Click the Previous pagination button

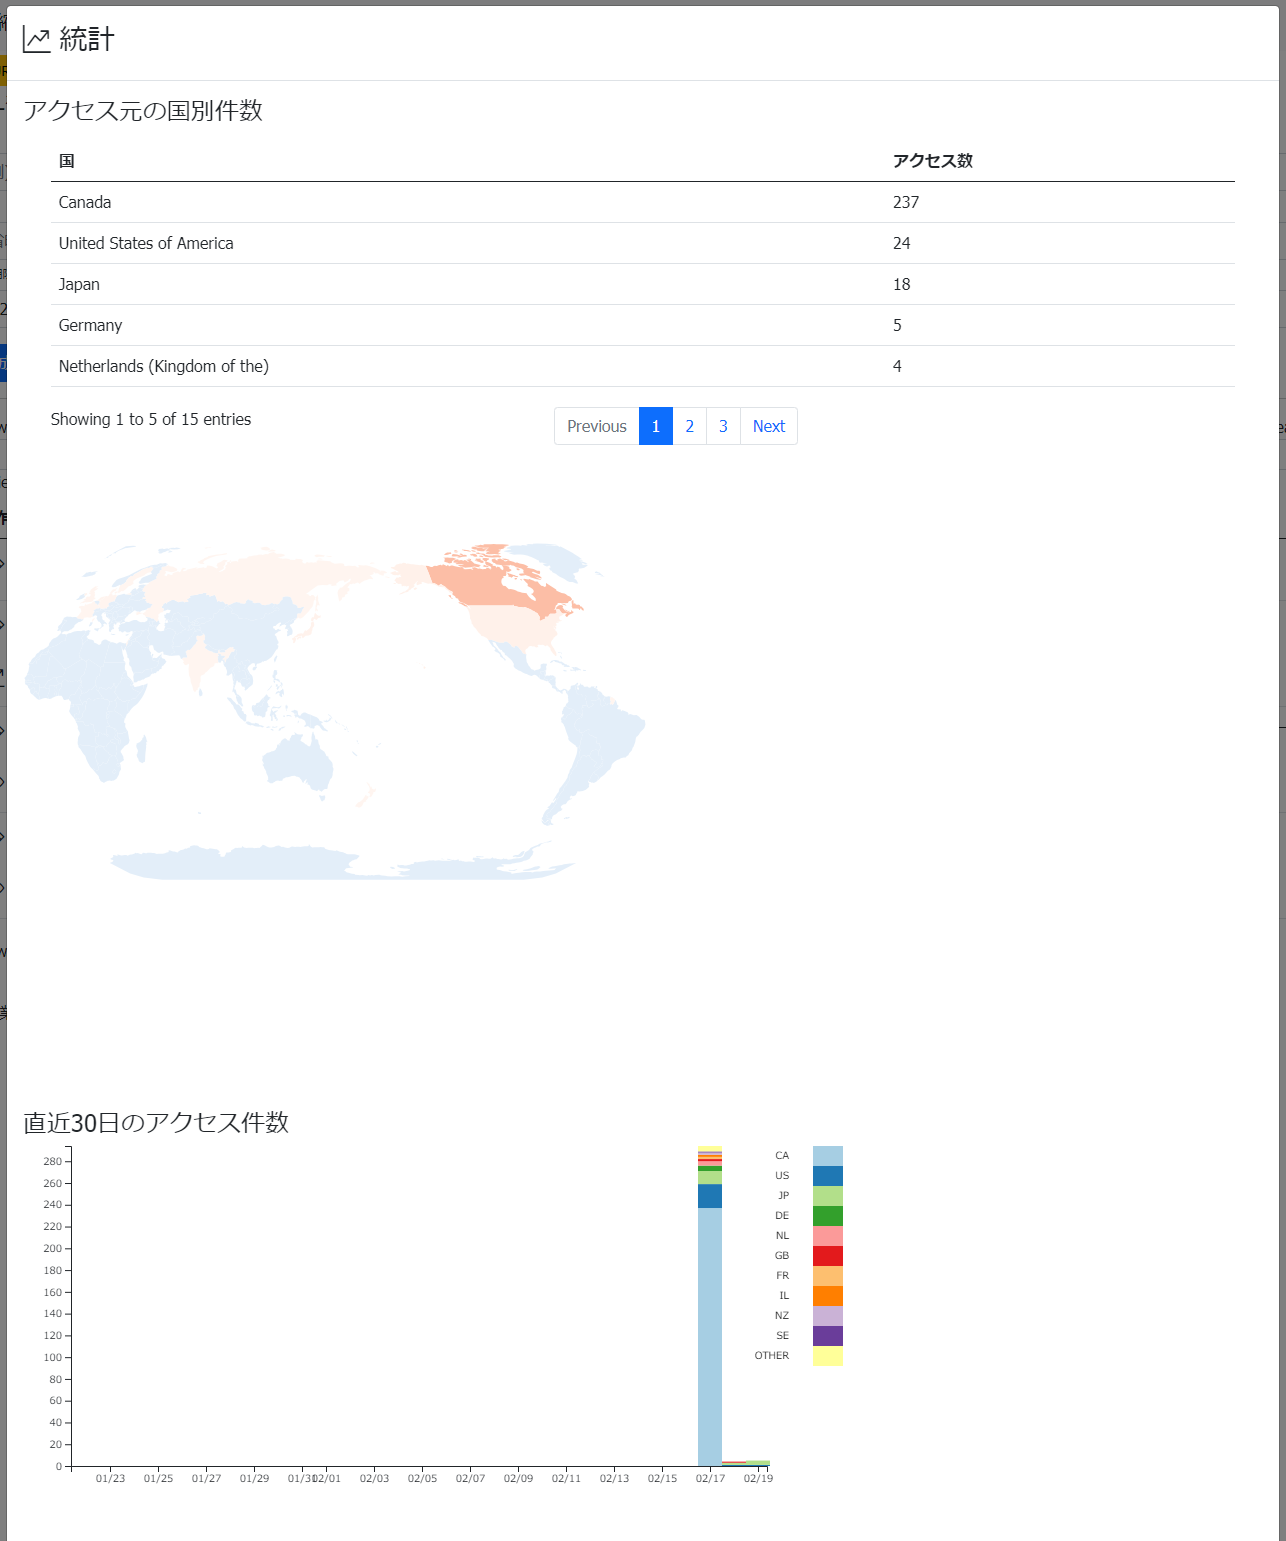tap(596, 426)
